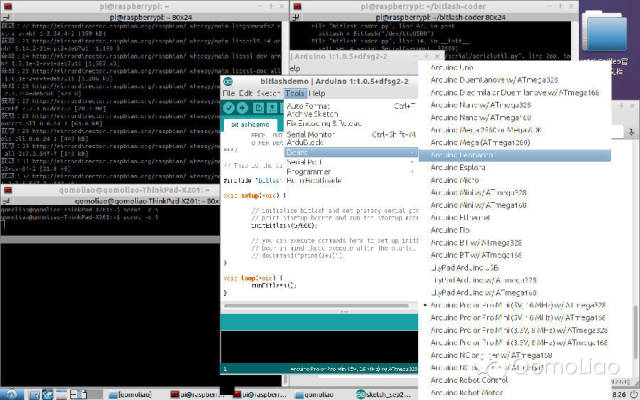Select Arduino Esplora board
The image size is (640, 400).
click(x=515, y=167)
